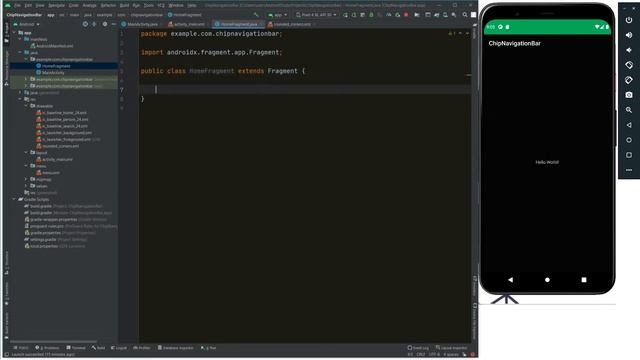Switch to the activity_main.xml tab
Viewport: 640px width, 360px height.
pyautogui.click(x=187, y=24)
